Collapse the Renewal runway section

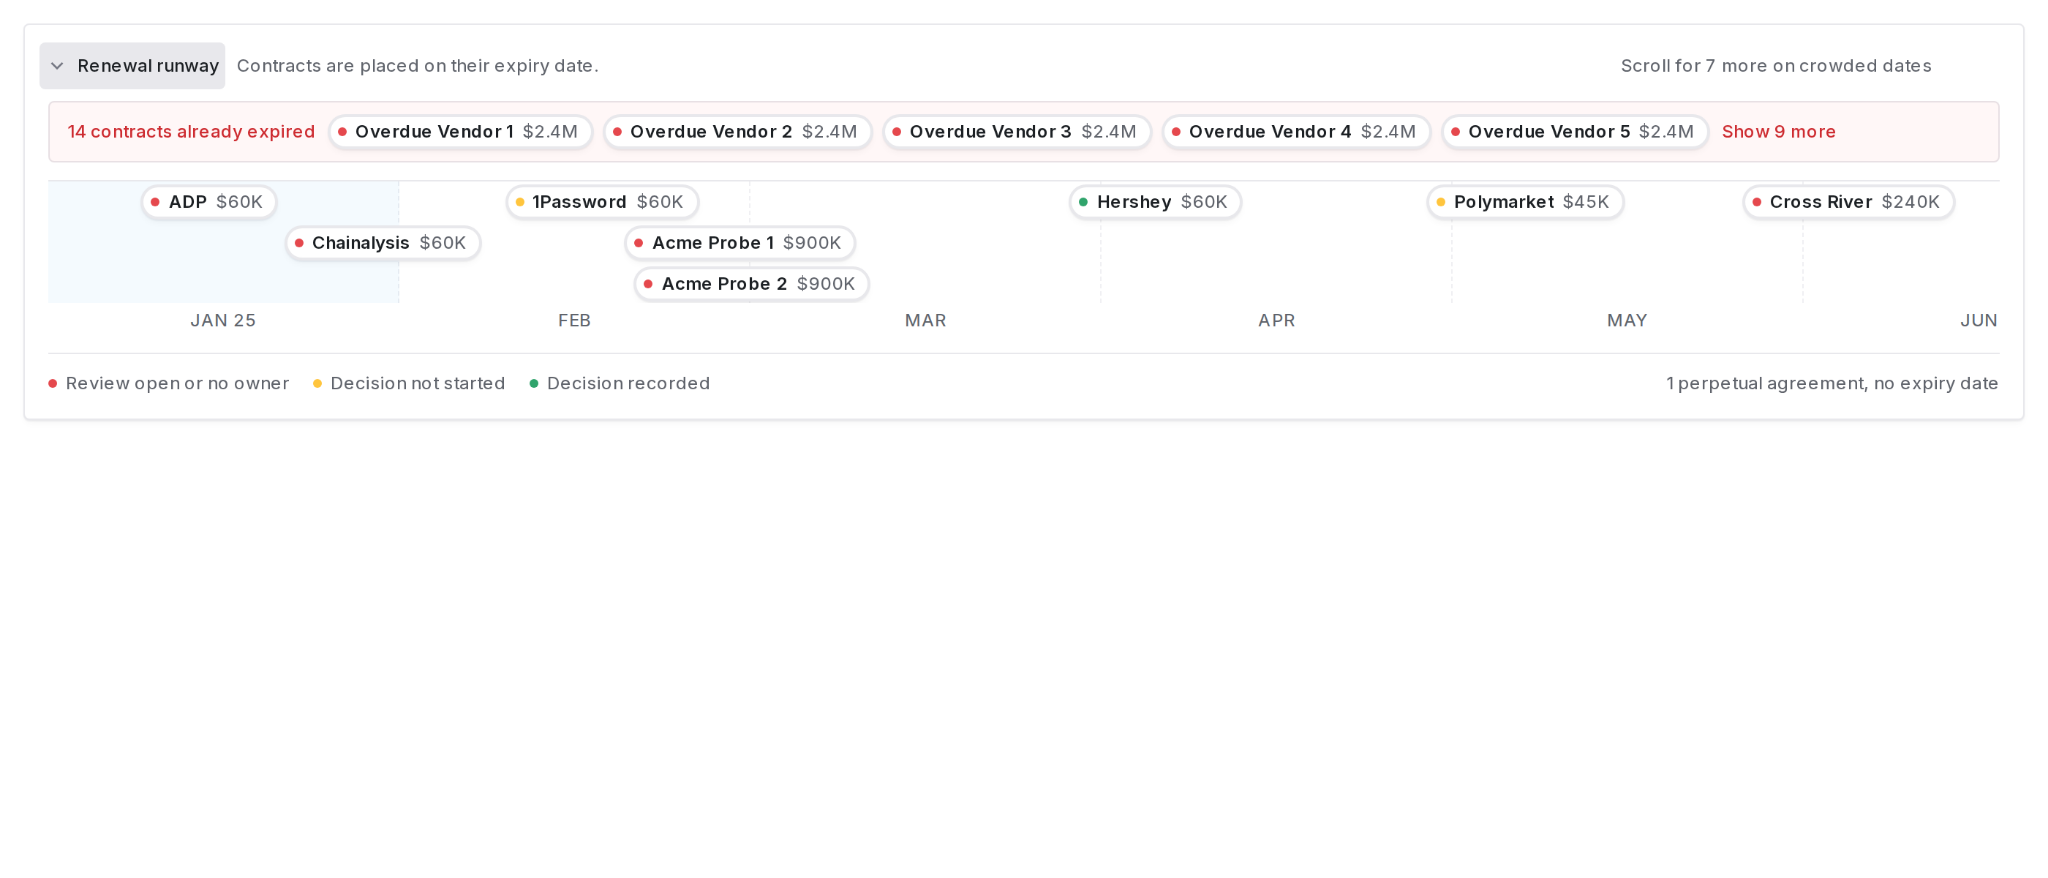point(132,66)
